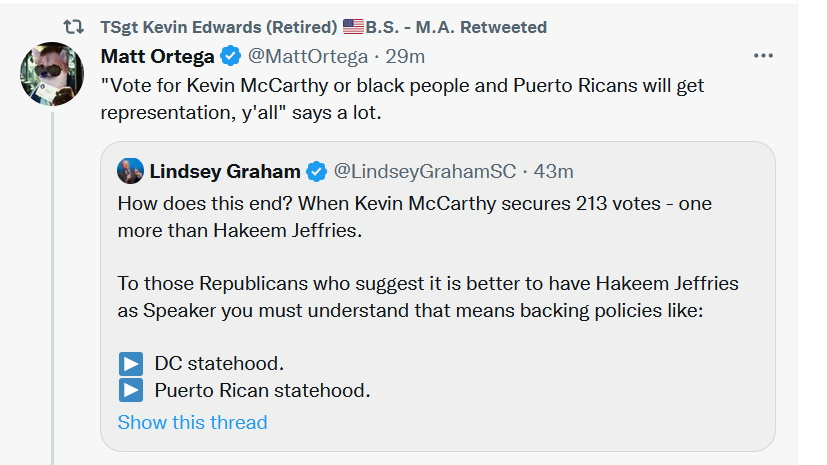The width and height of the screenshot is (827, 465).
Task: Open the three-dot more options menu
Action: 763,56
